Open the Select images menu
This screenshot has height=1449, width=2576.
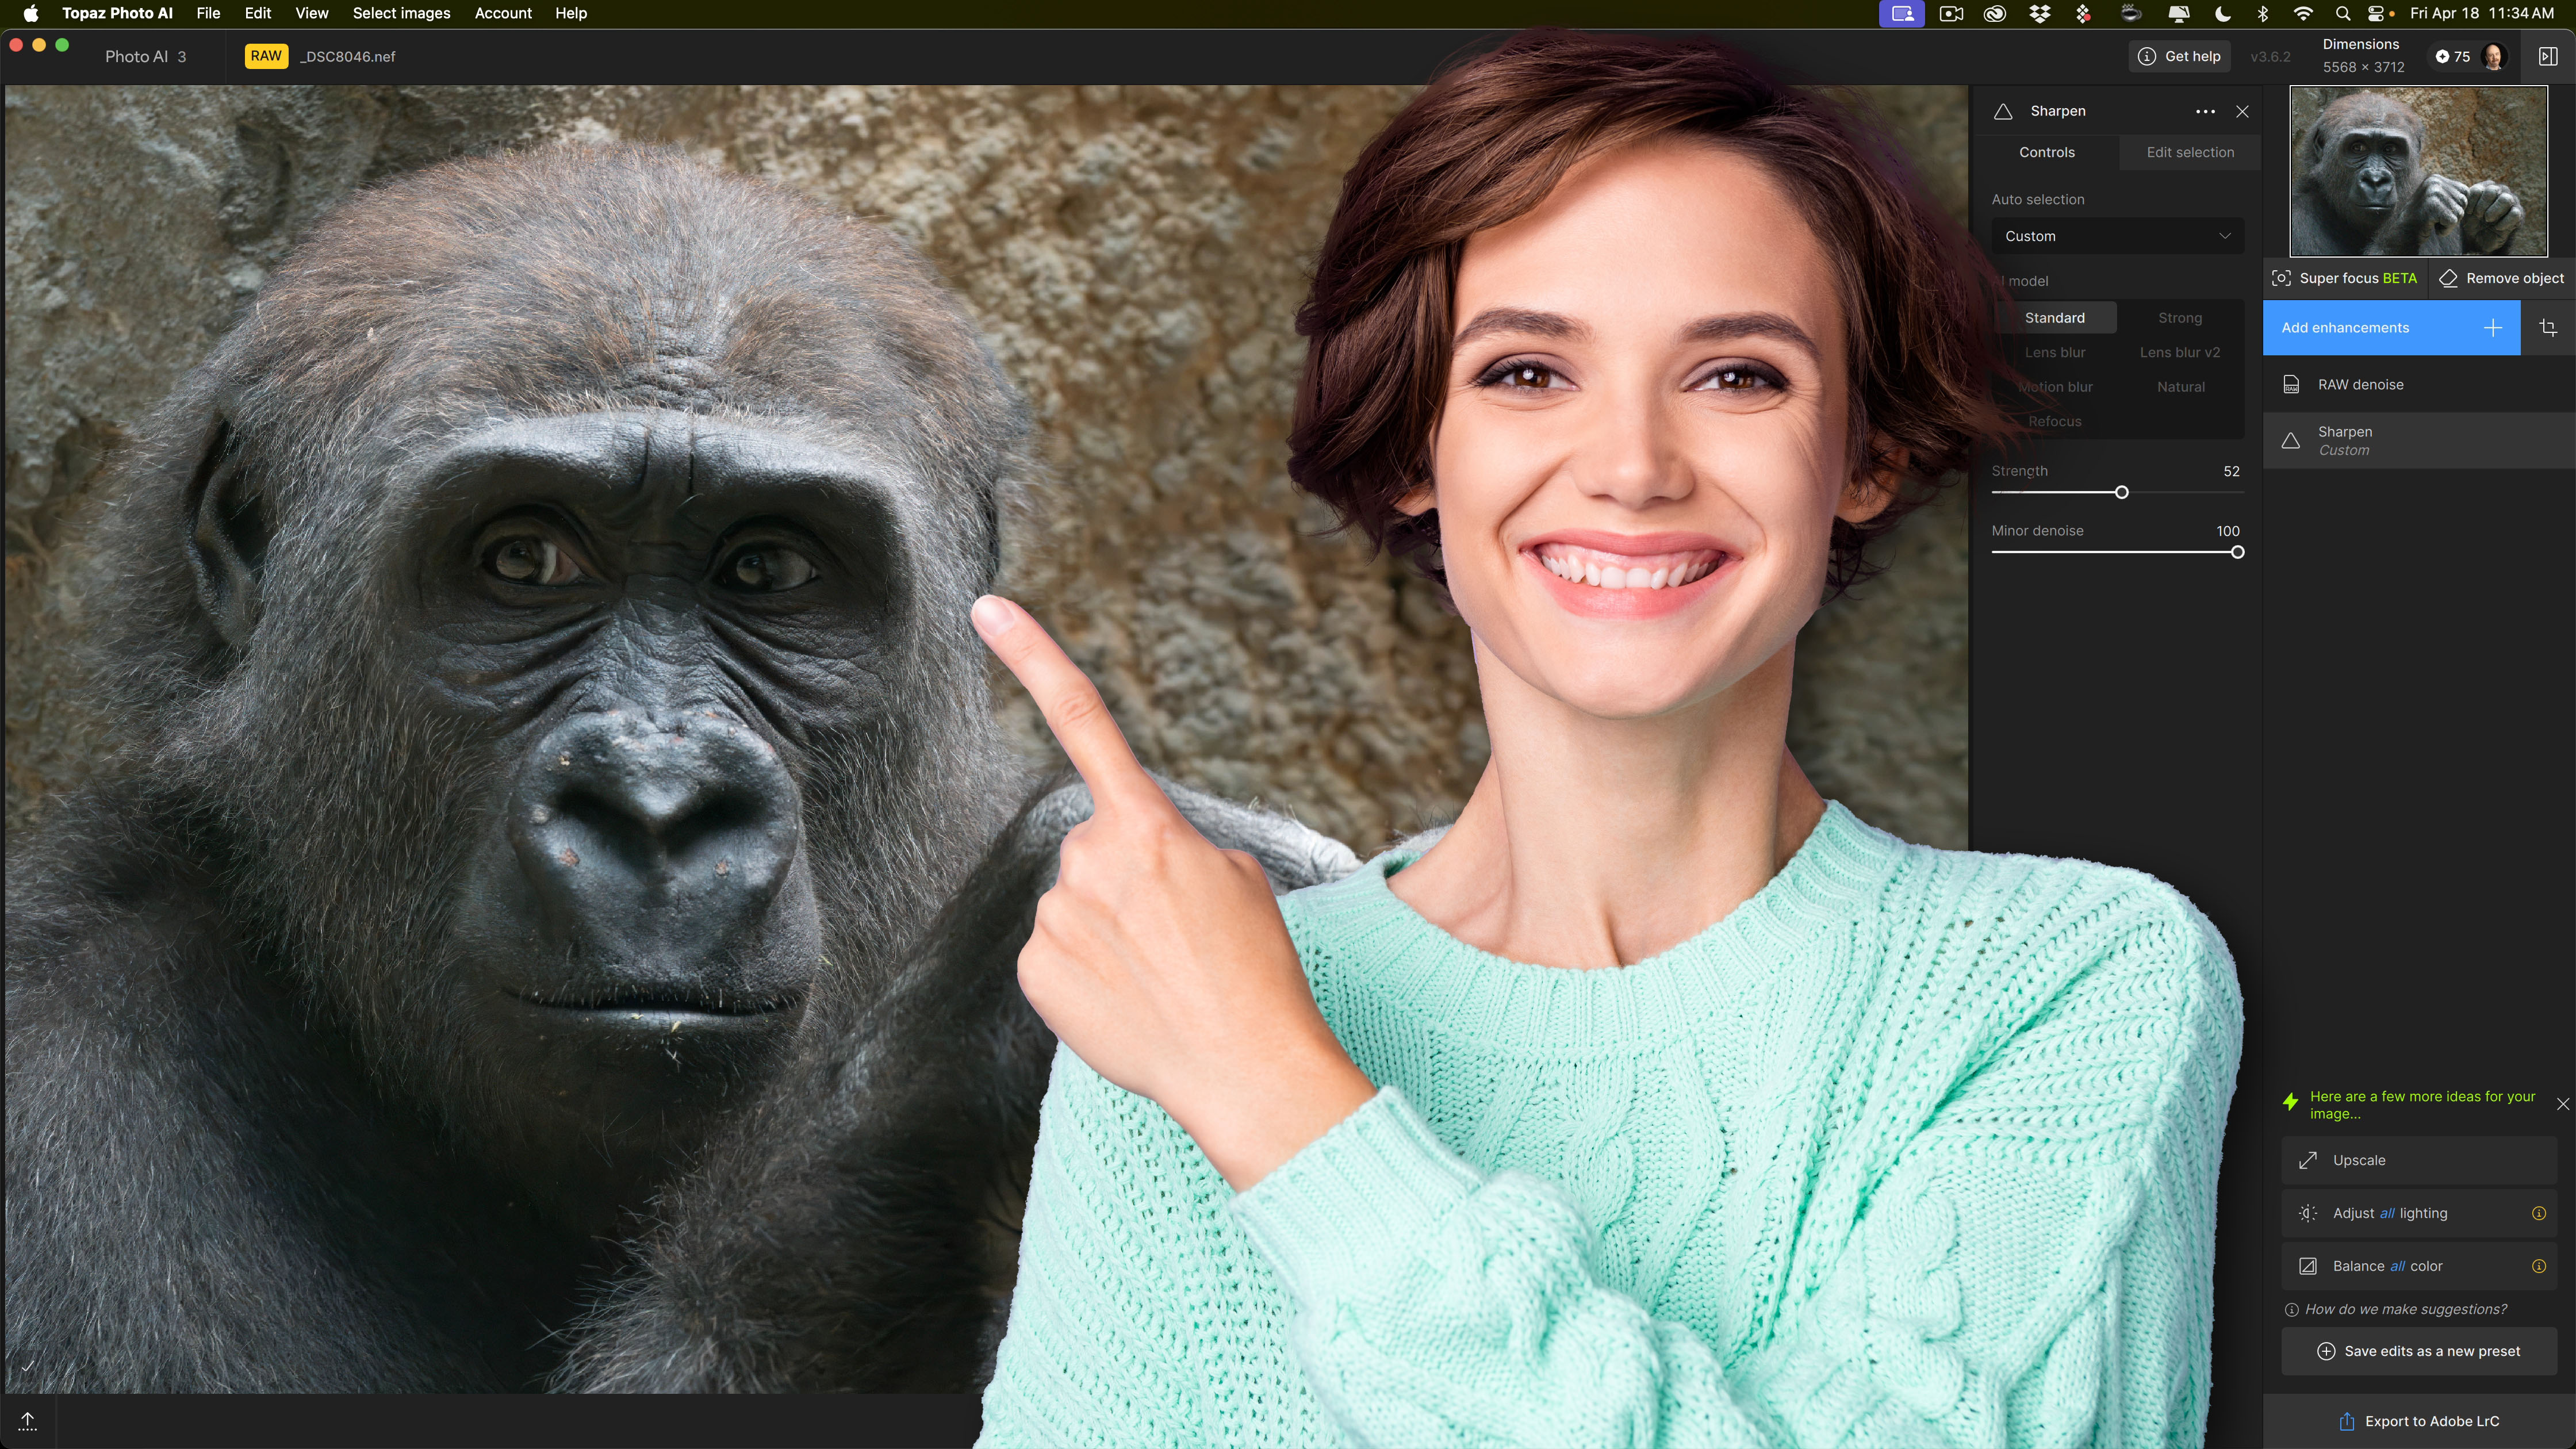coord(401,13)
